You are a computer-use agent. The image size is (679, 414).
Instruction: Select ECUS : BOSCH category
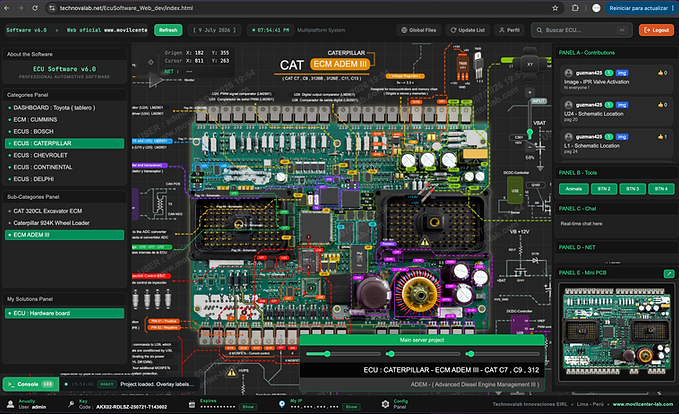[65, 131]
